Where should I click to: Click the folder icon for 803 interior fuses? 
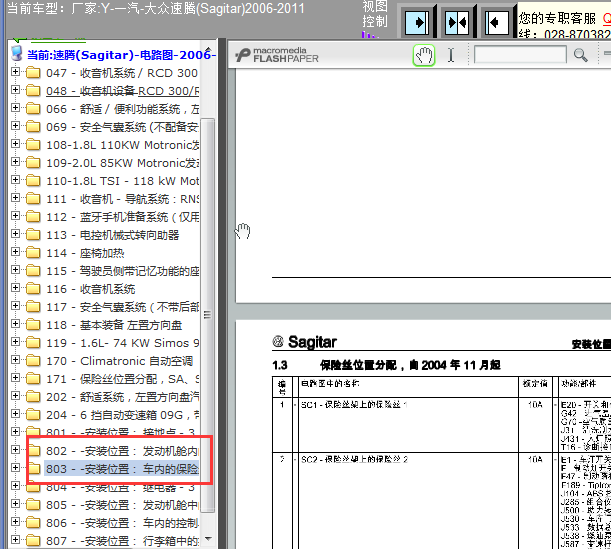click(x=34, y=469)
